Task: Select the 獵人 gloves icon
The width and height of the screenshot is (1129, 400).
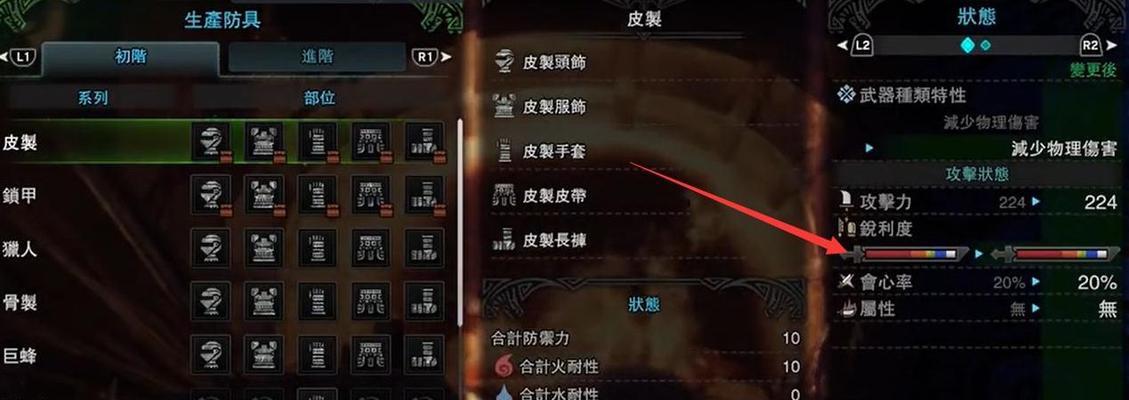Action: pos(318,249)
